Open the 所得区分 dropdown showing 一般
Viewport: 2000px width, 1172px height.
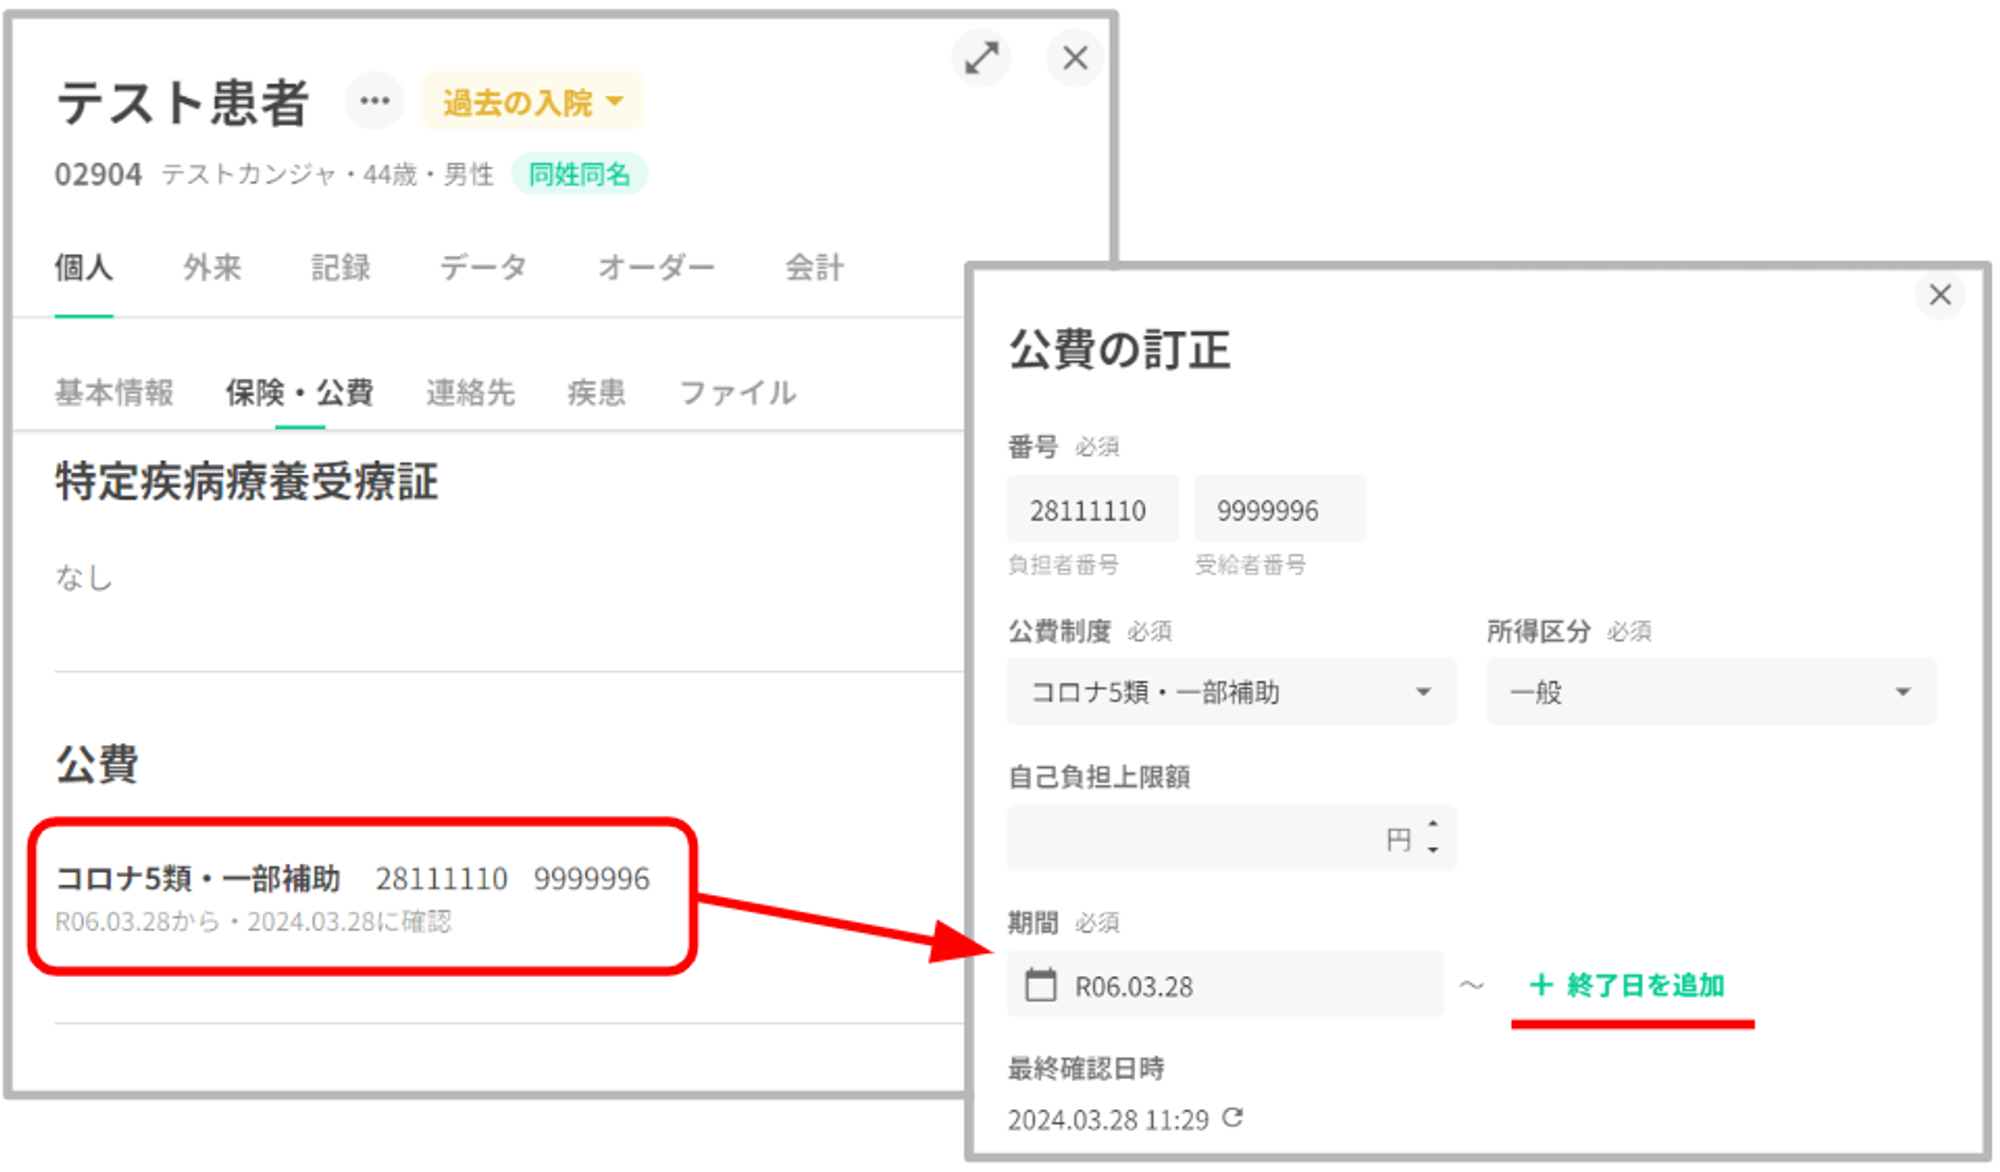point(1711,692)
